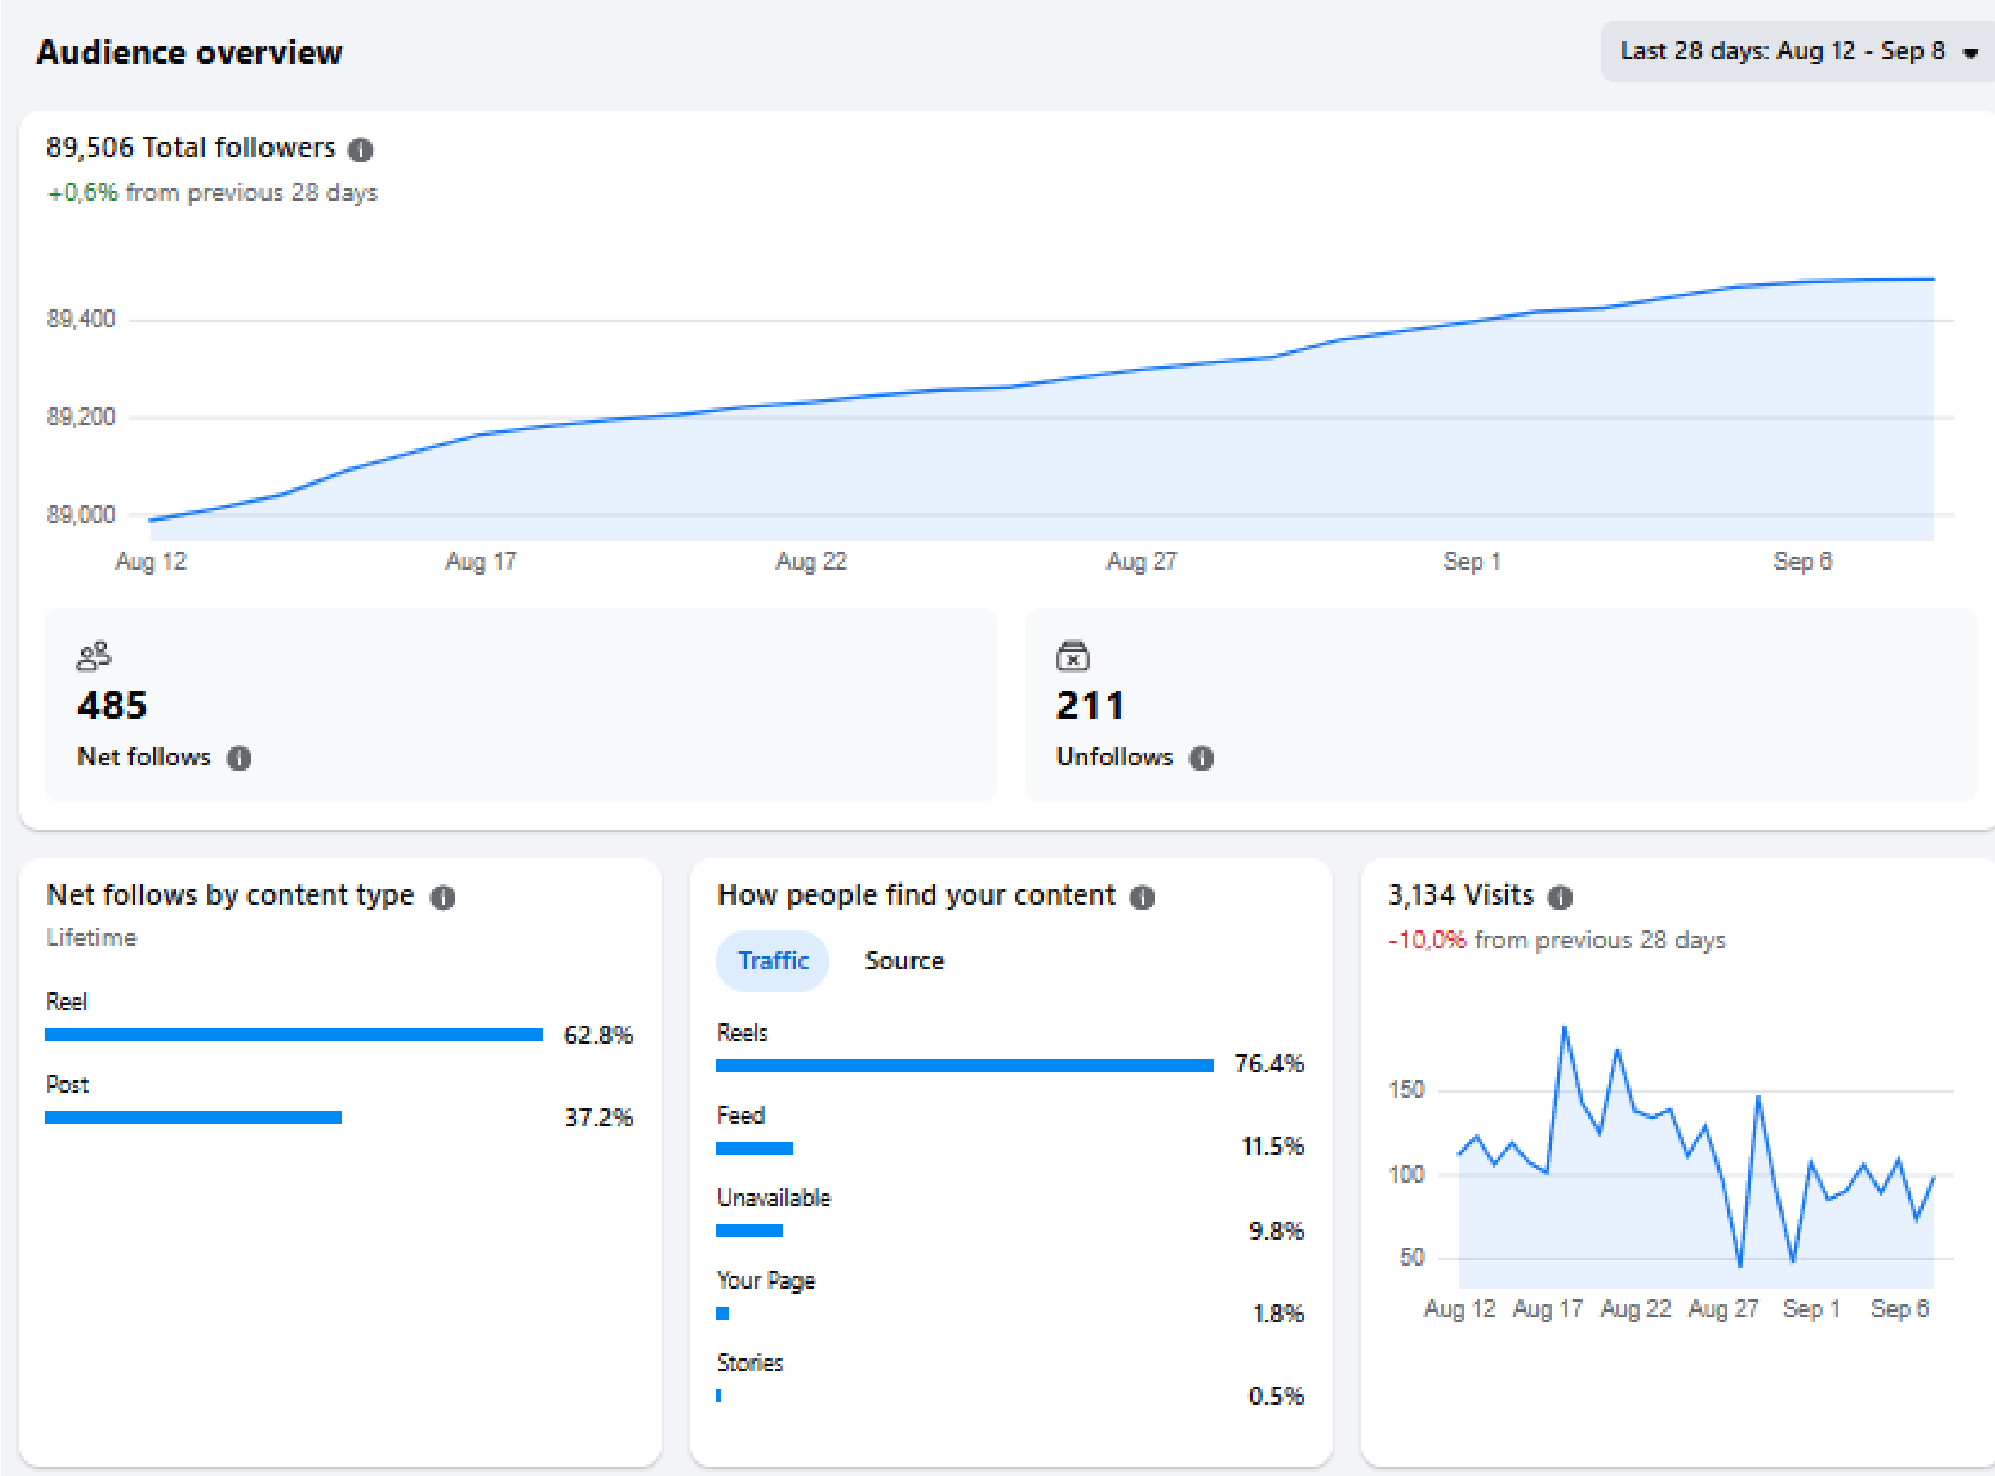Viewport: 1995px width, 1476px height.
Task: Click the info icon next to 3,134 Visits
Action: coord(1560,897)
